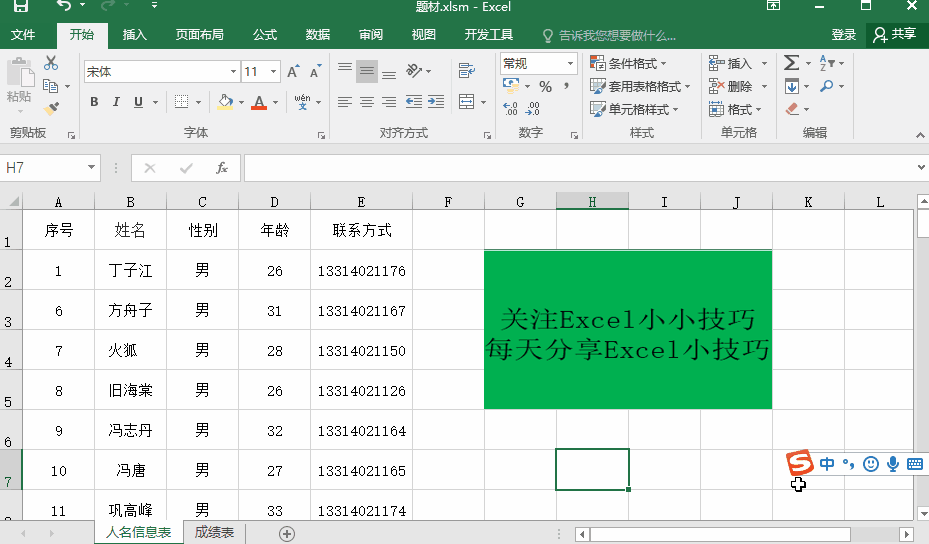Toggle Center horizontal alignment
This screenshot has width=929, height=544.
pos(367,102)
